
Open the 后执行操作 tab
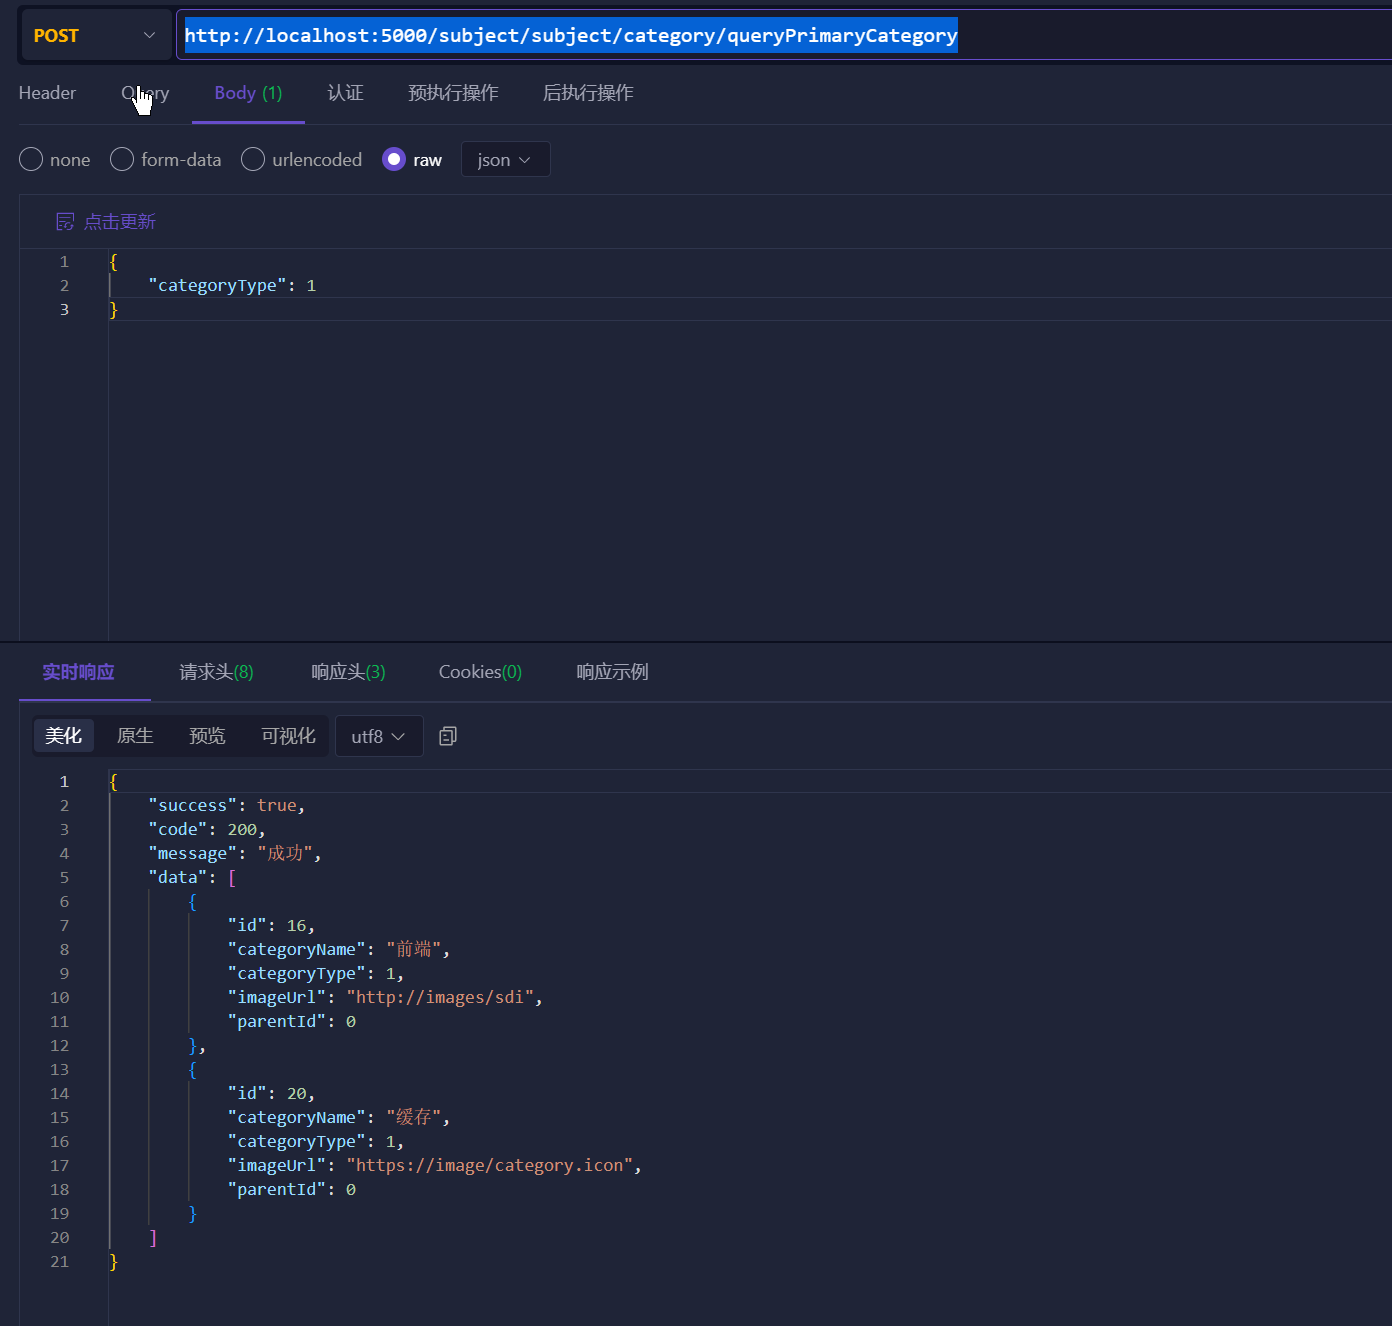click(588, 93)
